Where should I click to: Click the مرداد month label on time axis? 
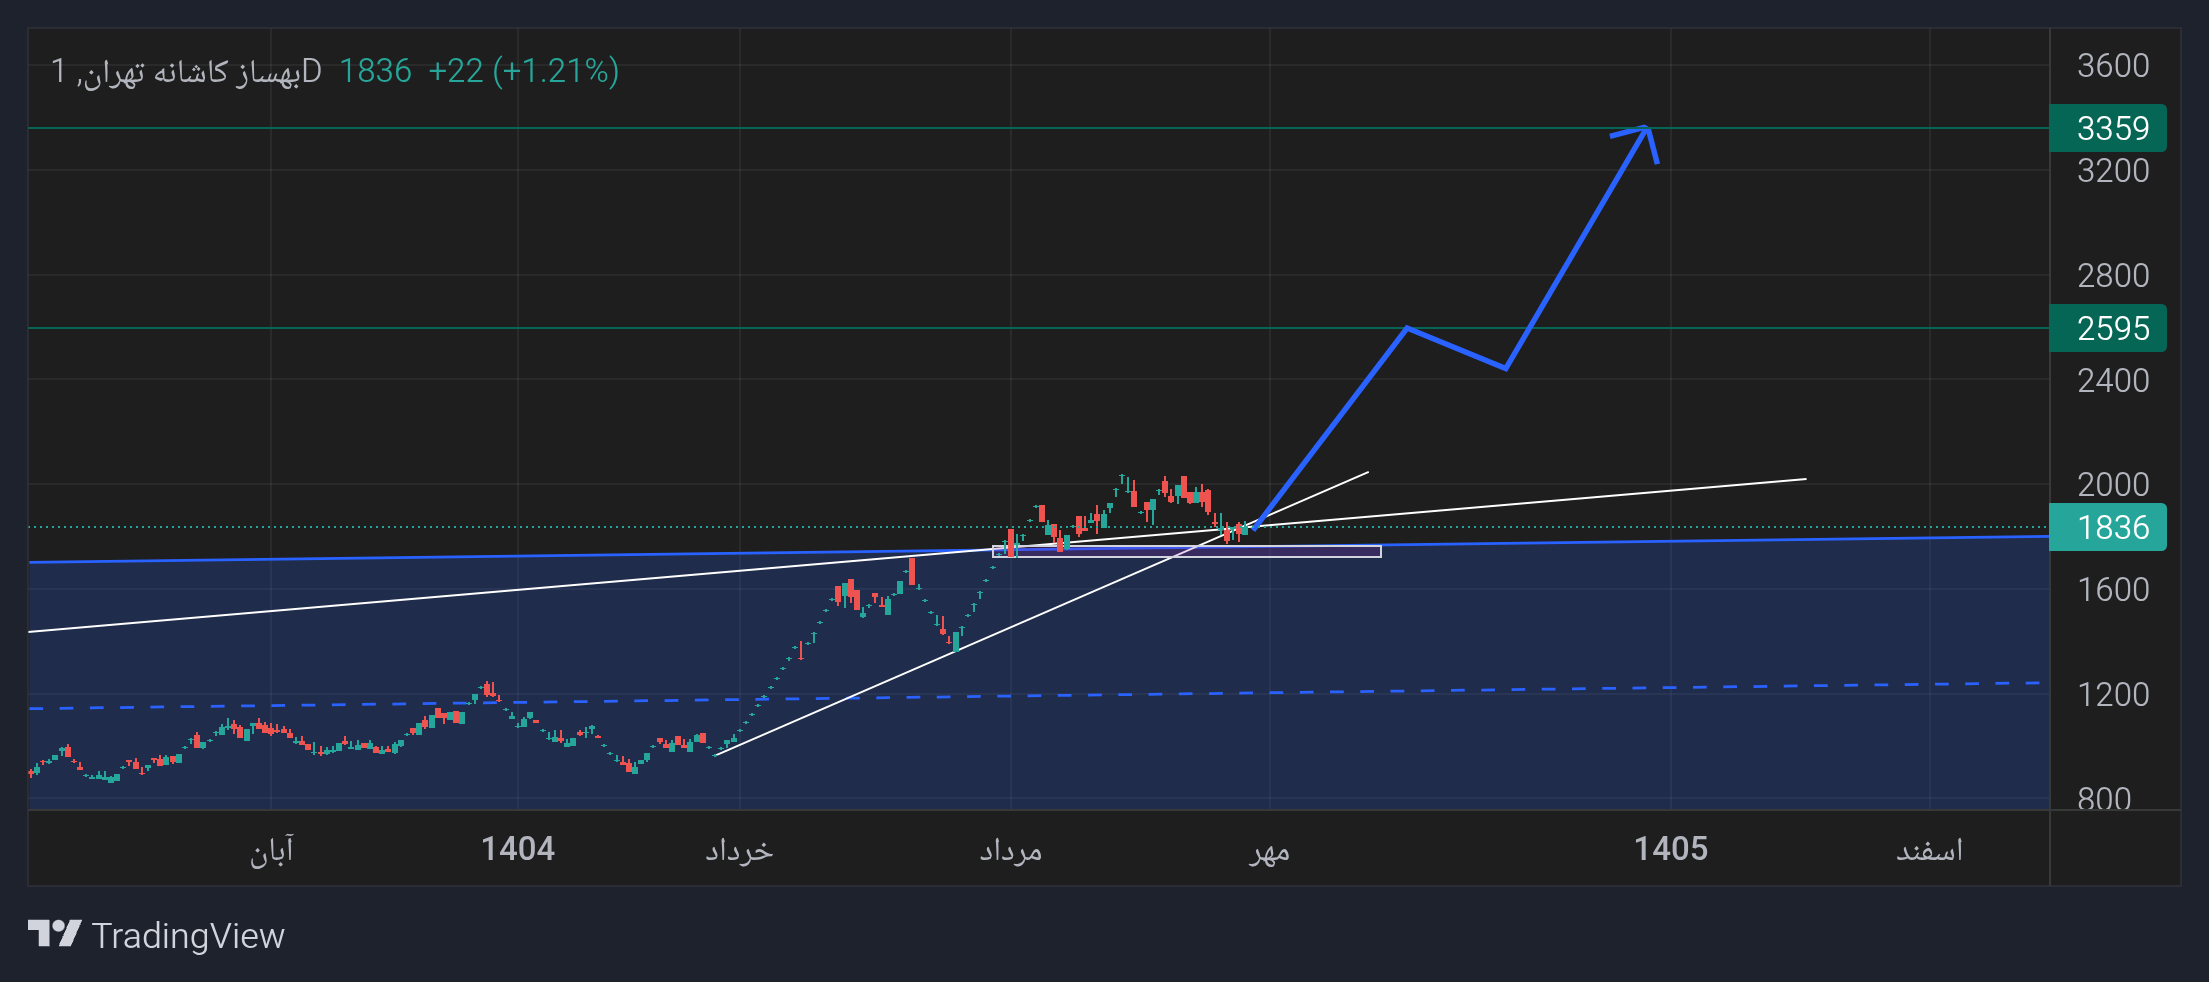(1011, 851)
